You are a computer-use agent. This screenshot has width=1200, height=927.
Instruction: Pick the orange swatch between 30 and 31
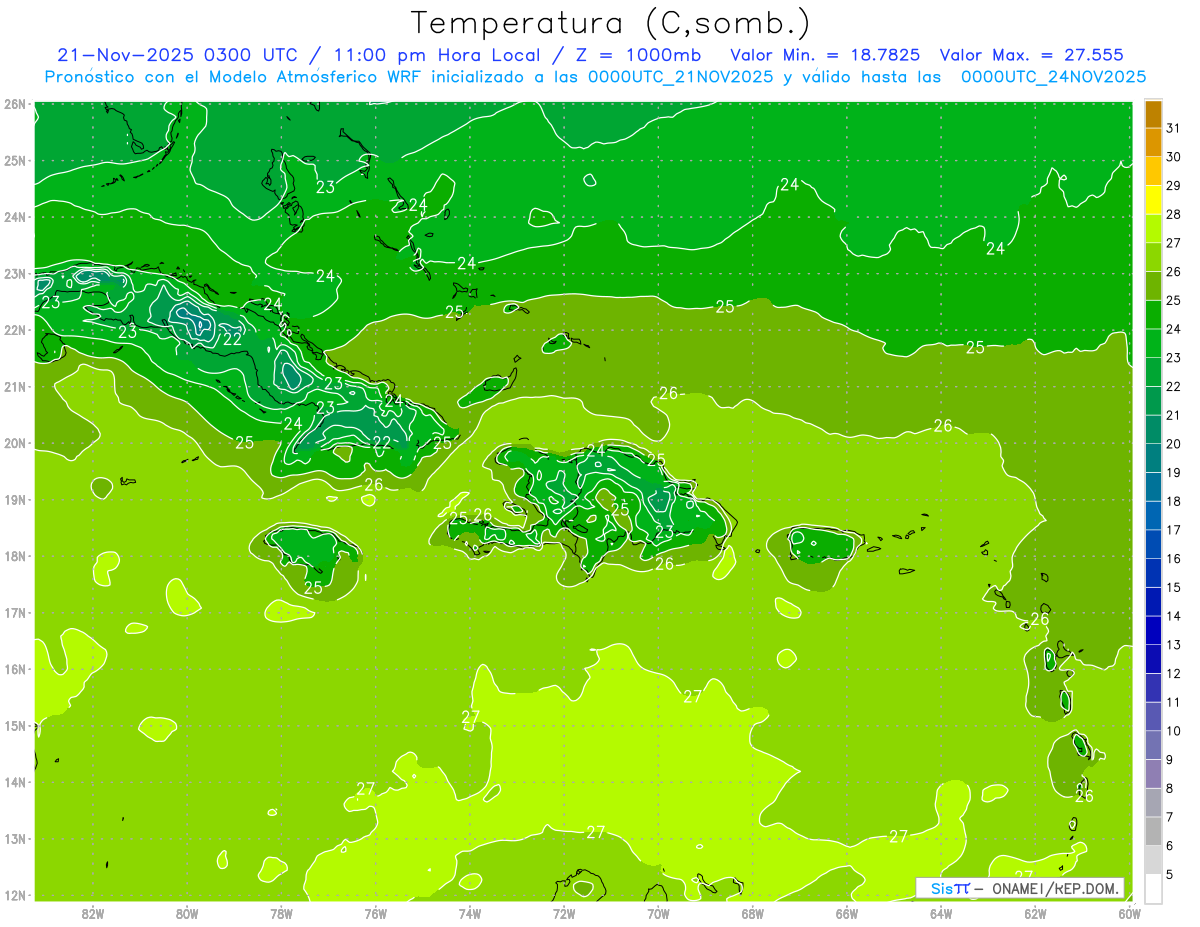[1152, 143]
